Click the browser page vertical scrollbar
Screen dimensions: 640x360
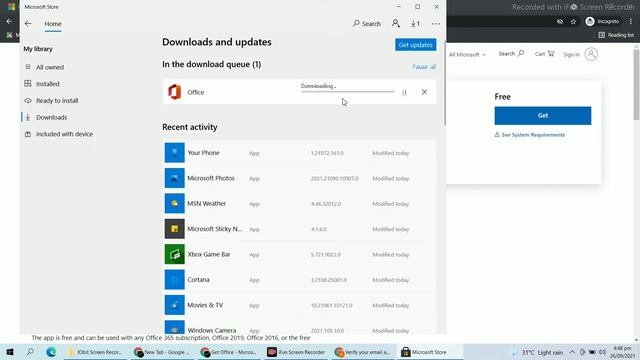[636, 85]
